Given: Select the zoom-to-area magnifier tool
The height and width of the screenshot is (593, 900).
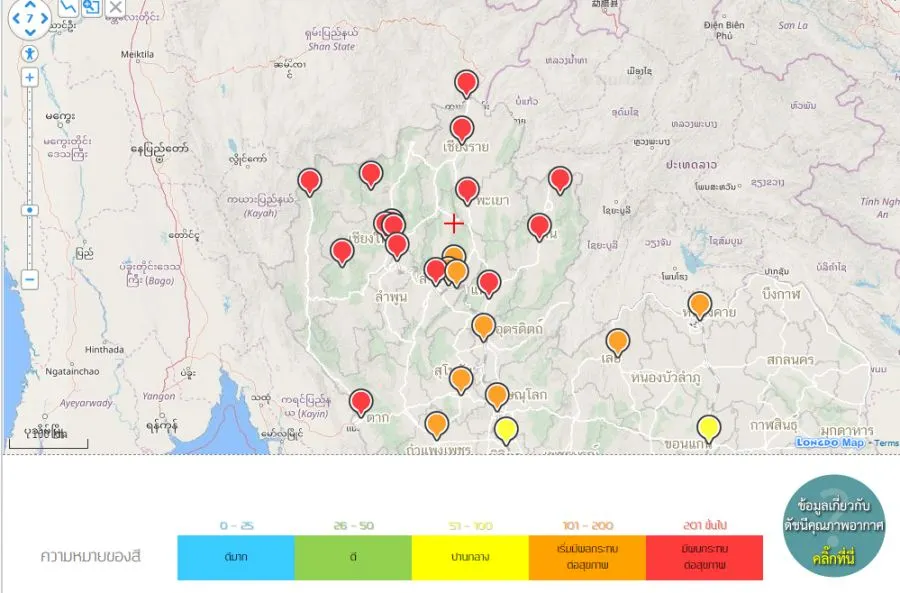Looking at the screenshot, I should click(x=92, y=7).
